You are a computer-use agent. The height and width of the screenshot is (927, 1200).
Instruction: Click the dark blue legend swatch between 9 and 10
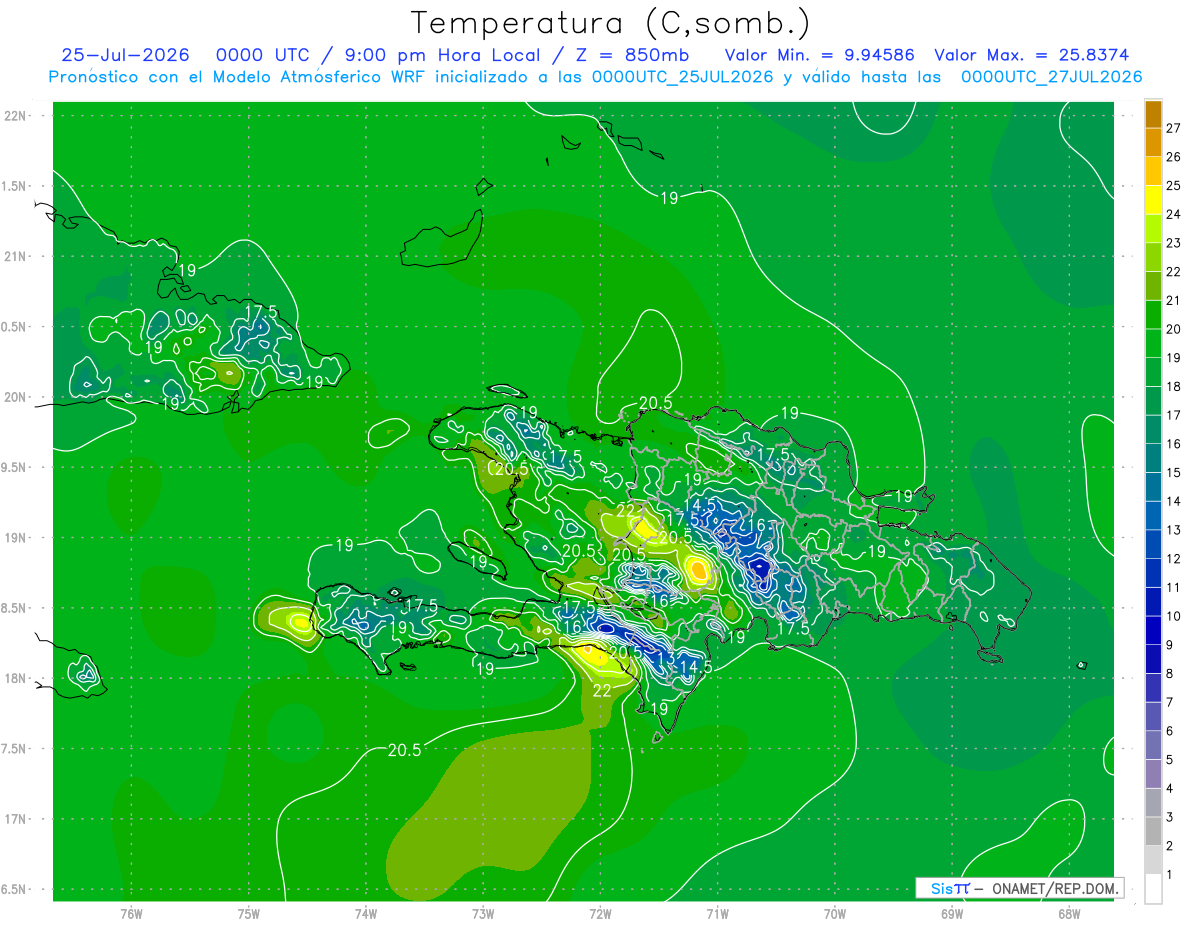[x=1153, y=631]
